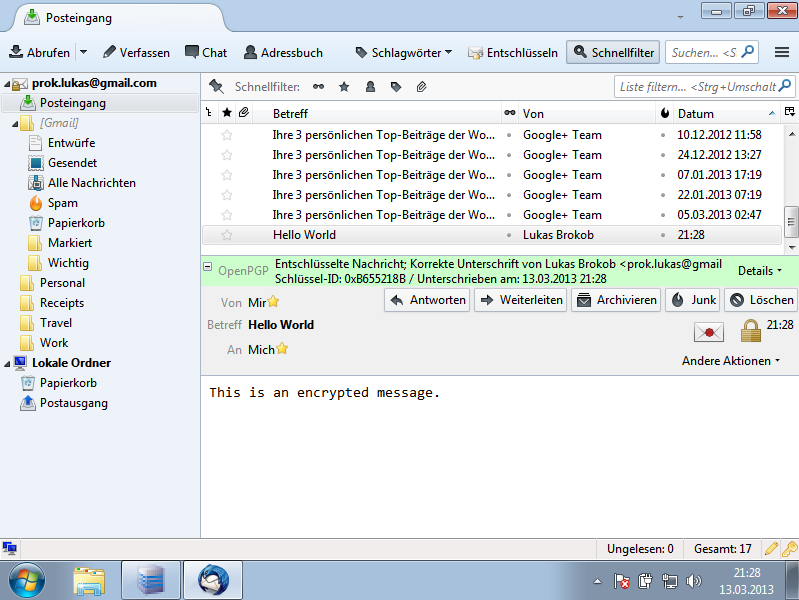
Task: Click the status bar key encryption icon
Action: (x=789, y=549)
